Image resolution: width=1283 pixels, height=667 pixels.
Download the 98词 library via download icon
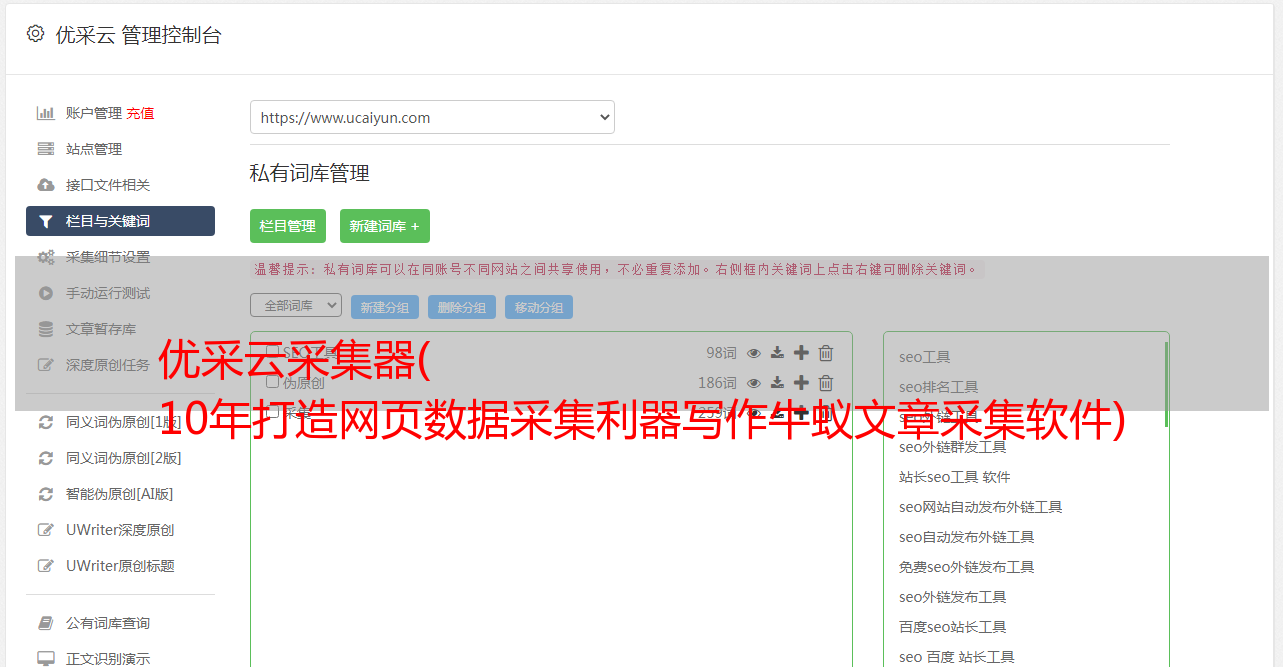[777, 353]
